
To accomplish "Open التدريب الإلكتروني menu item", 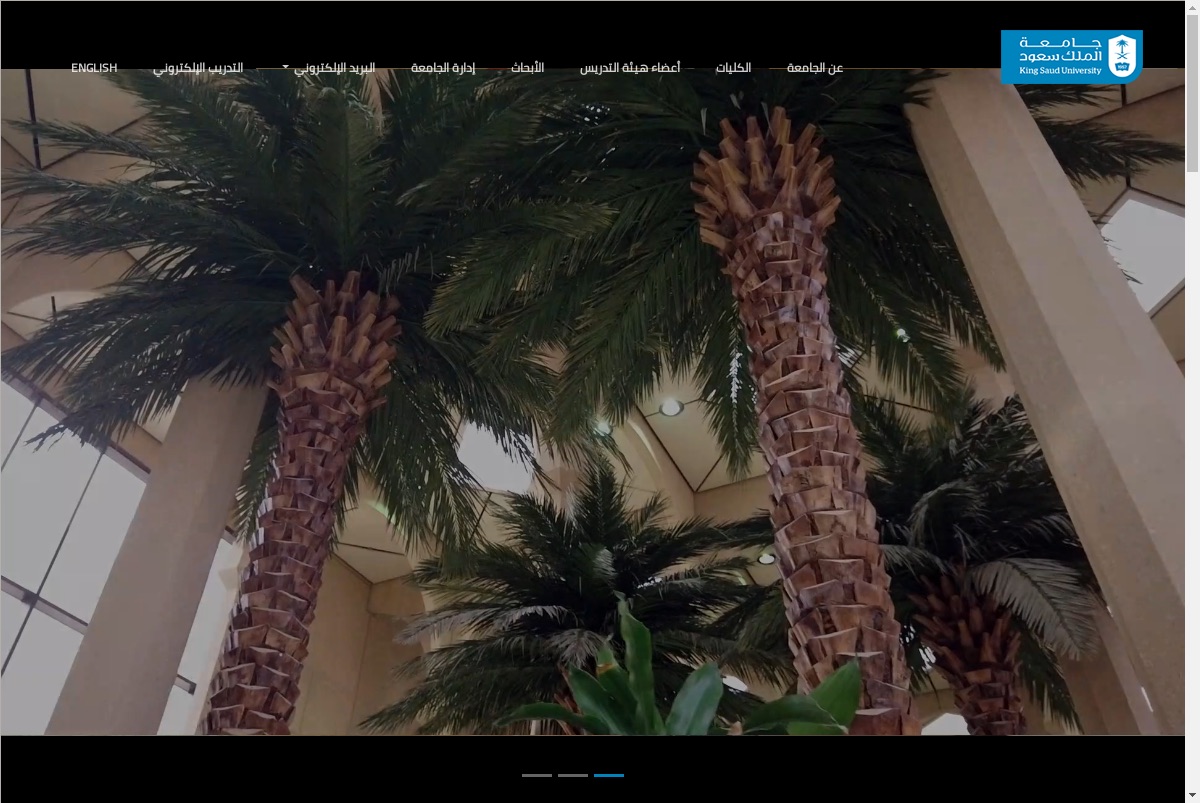I will coord(198,68).
